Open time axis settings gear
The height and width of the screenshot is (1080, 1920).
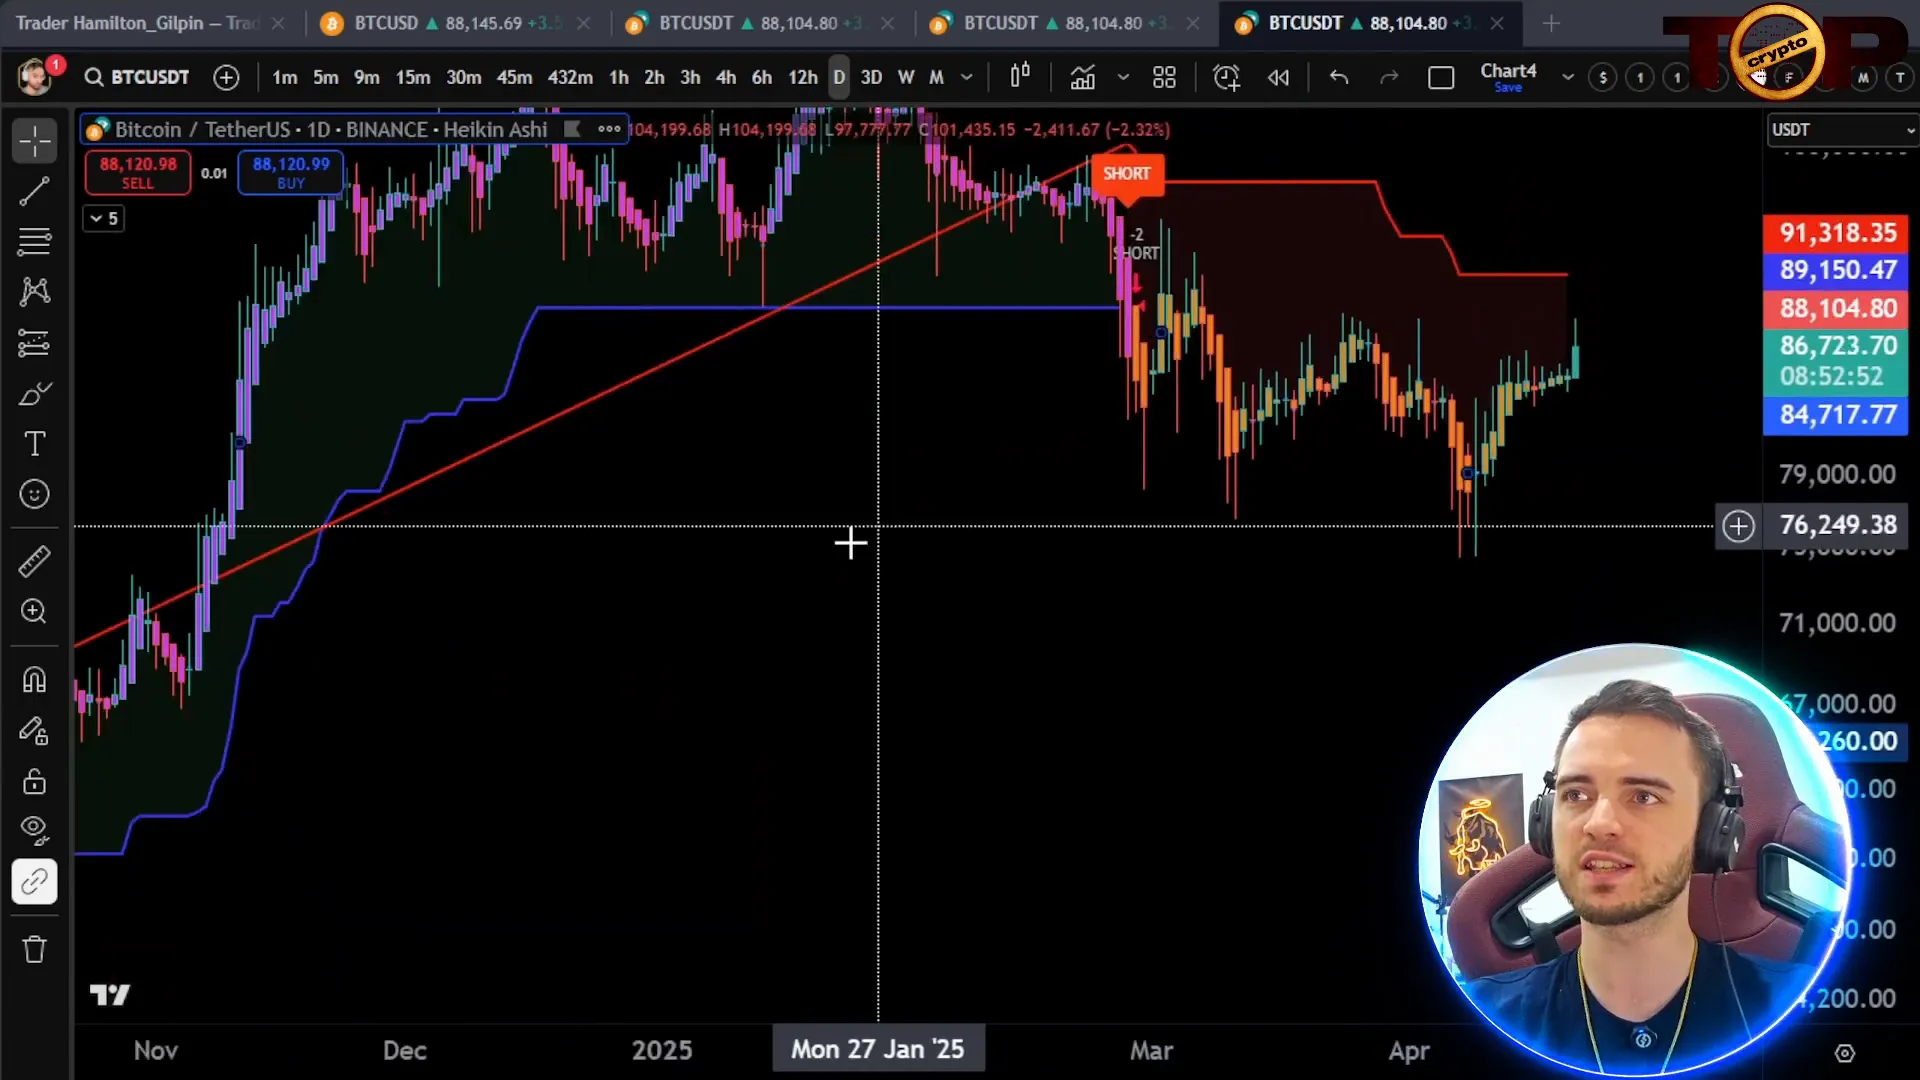[1845, 1053]
